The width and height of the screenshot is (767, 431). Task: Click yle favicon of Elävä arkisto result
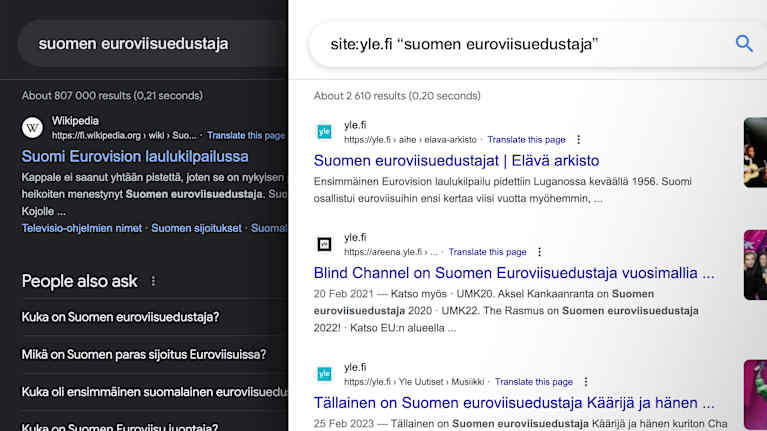[x=324, y=132]
